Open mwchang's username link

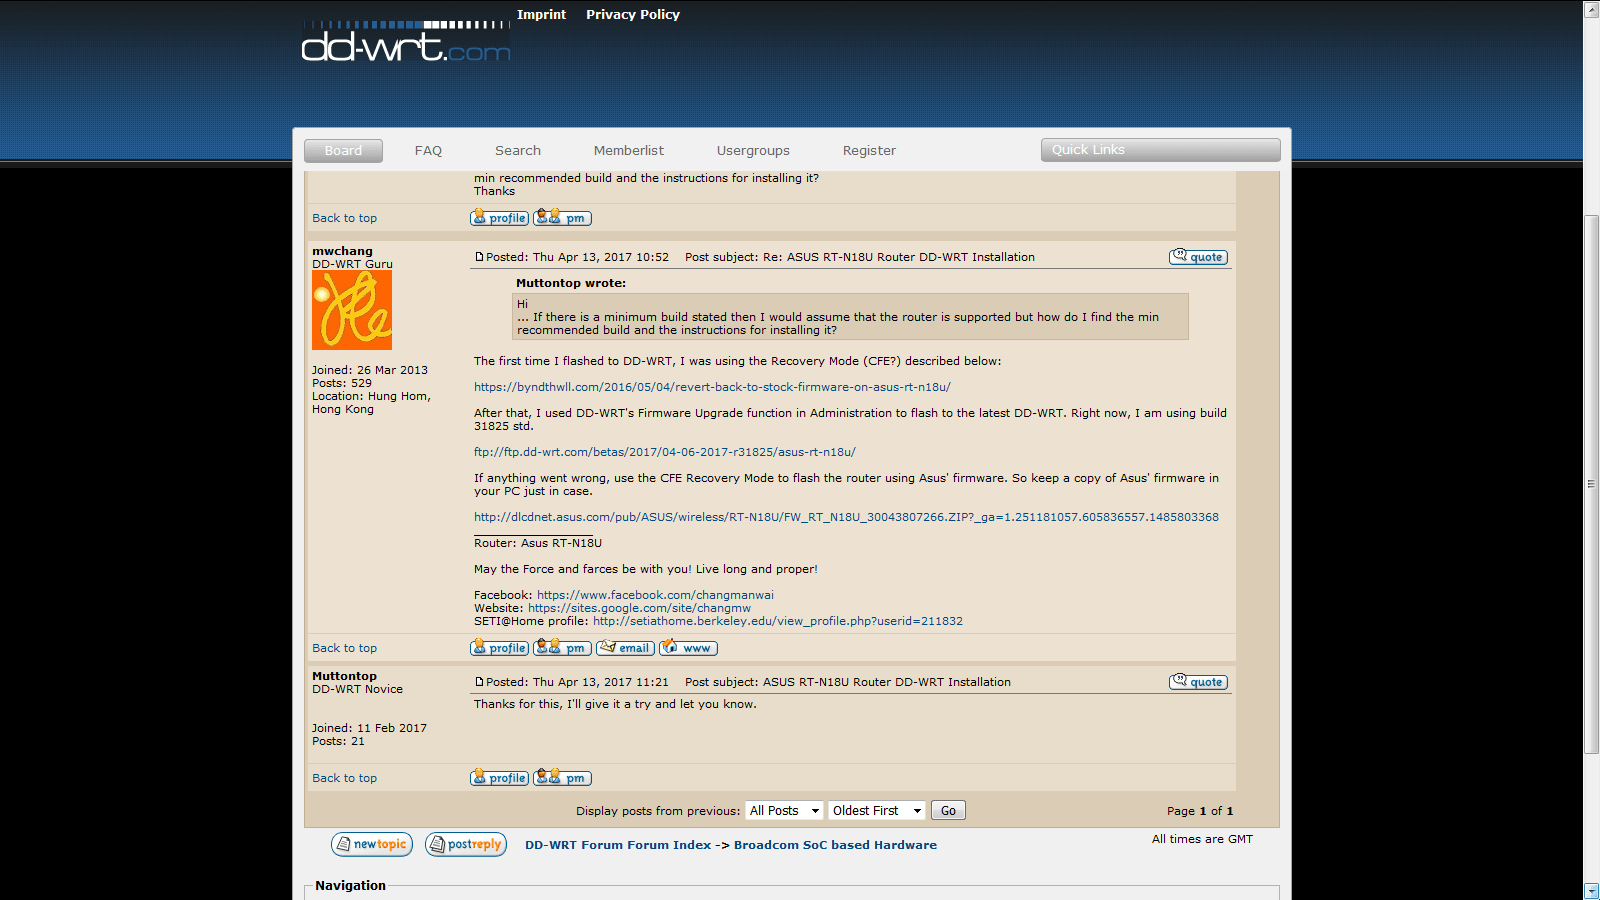click(x=342, y=251)
